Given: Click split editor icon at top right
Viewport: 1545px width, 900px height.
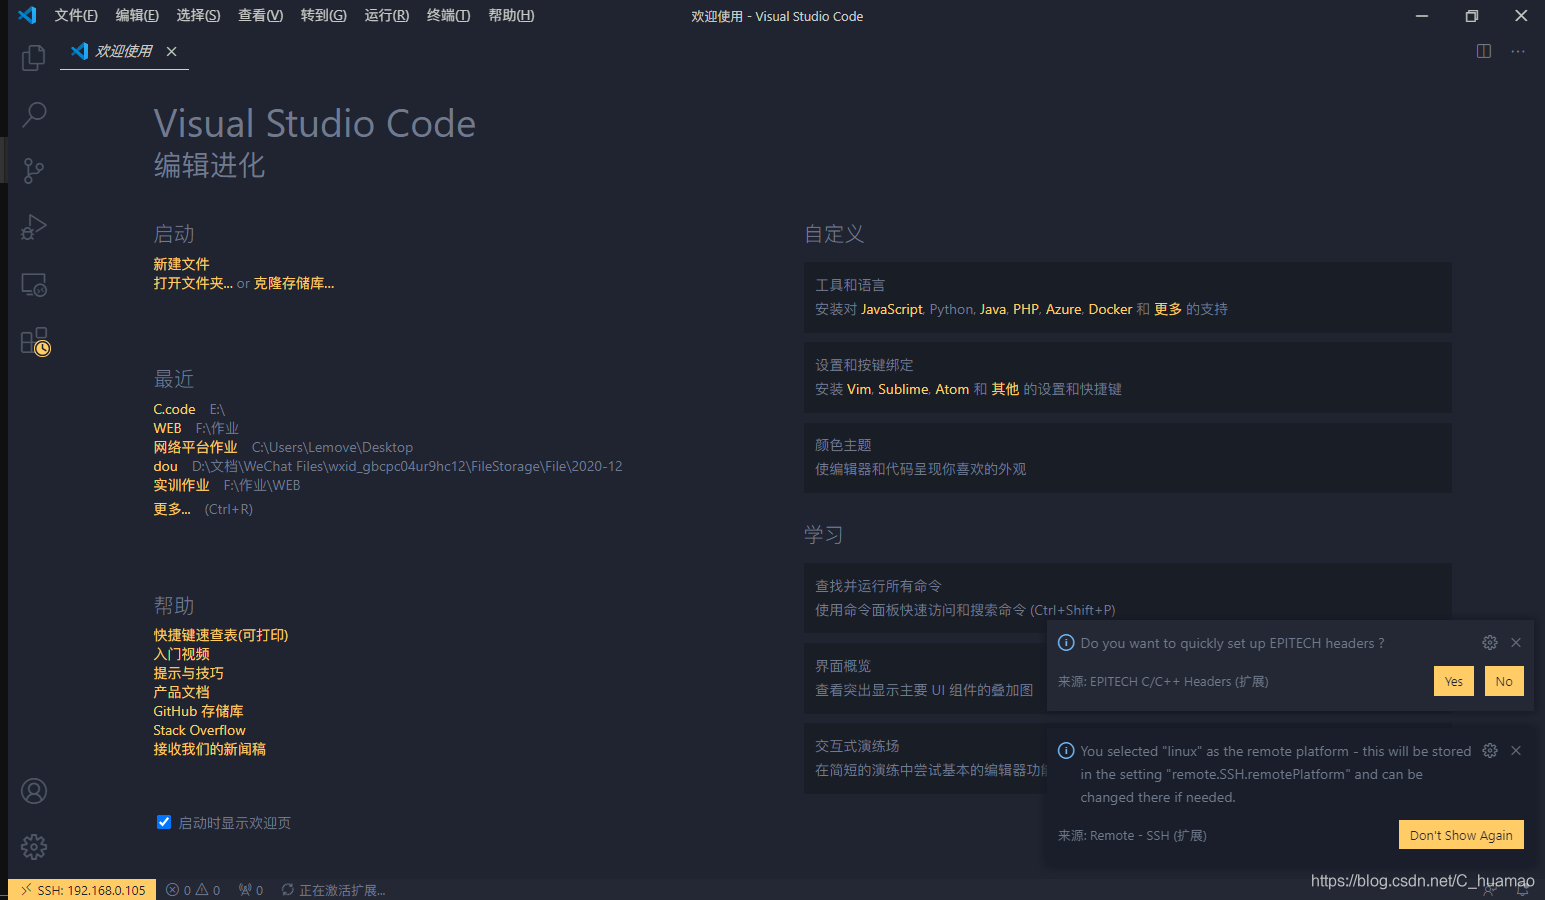Looking at the screenshot, I should [1484, 51].
